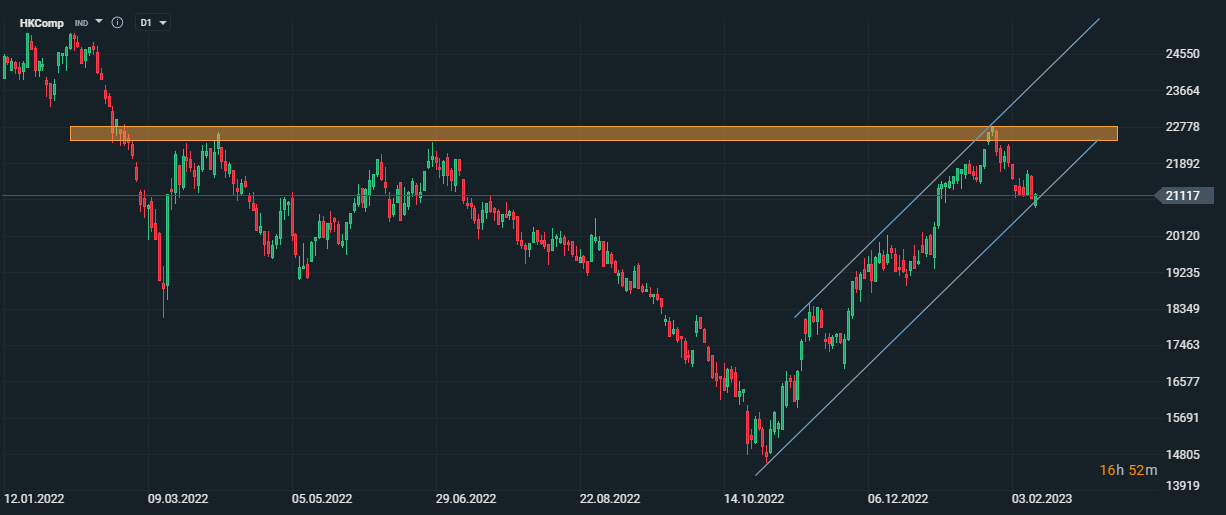Click the 15691 price axis label

(x=1182, y=418)
